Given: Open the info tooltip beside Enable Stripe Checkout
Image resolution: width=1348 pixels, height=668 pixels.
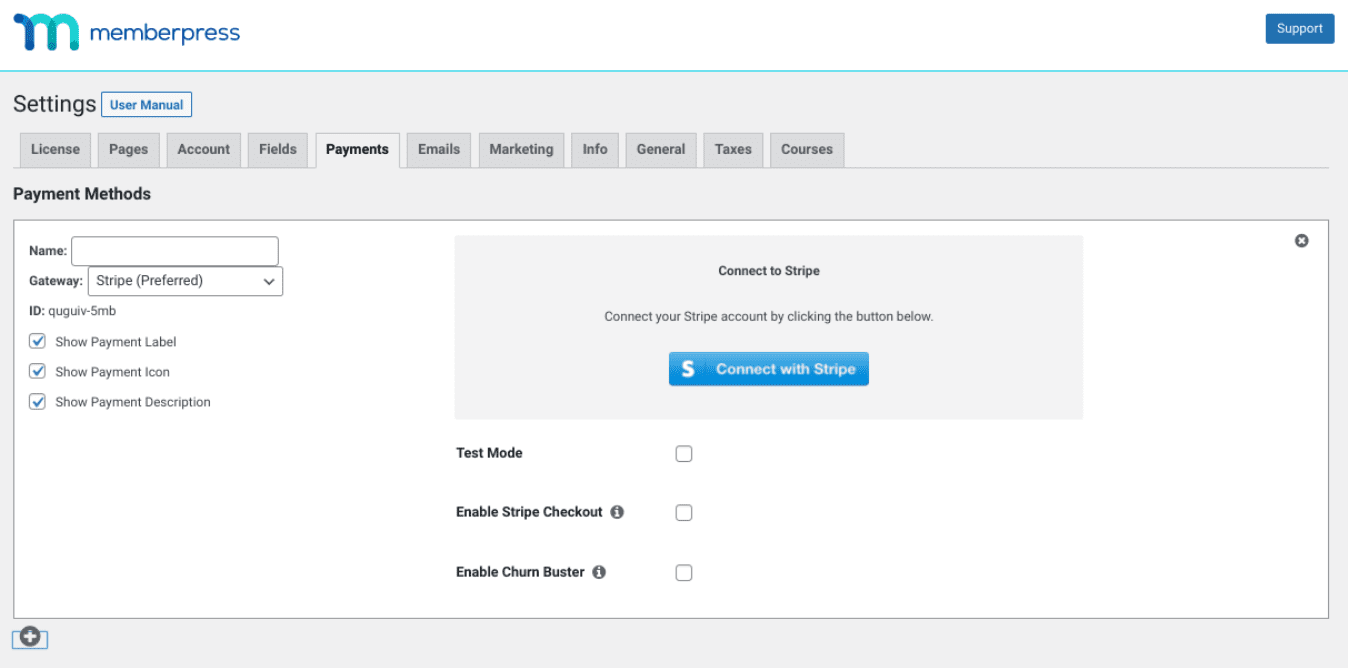Looking at the screenshot, I should coord(618,511).
